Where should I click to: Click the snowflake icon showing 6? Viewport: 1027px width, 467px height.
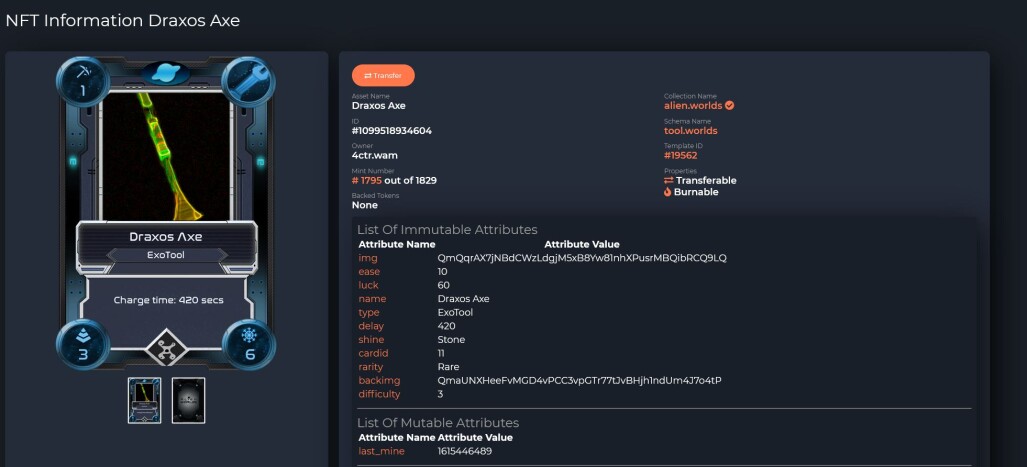tap(249, 345)
